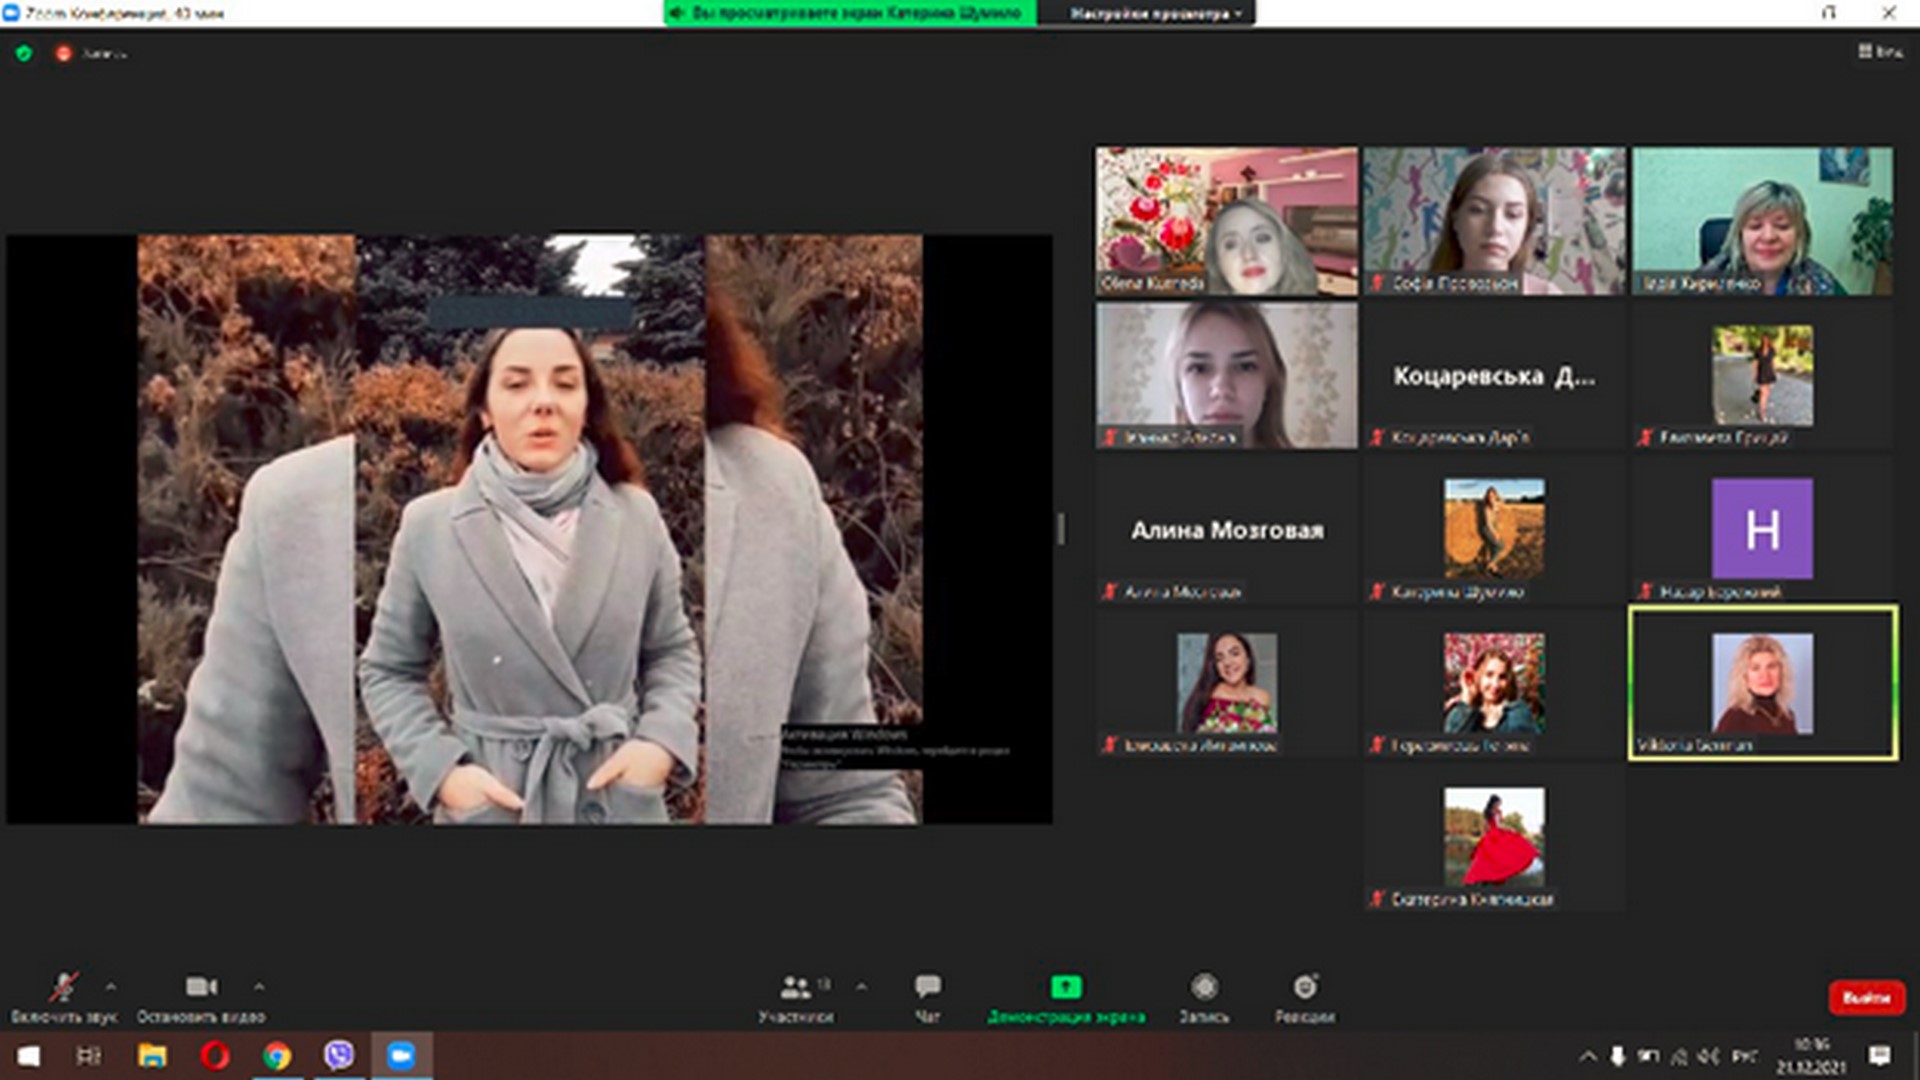Click the green encryption shield icon
This screenshot has height=1080, width=1920.
(24, 53)
